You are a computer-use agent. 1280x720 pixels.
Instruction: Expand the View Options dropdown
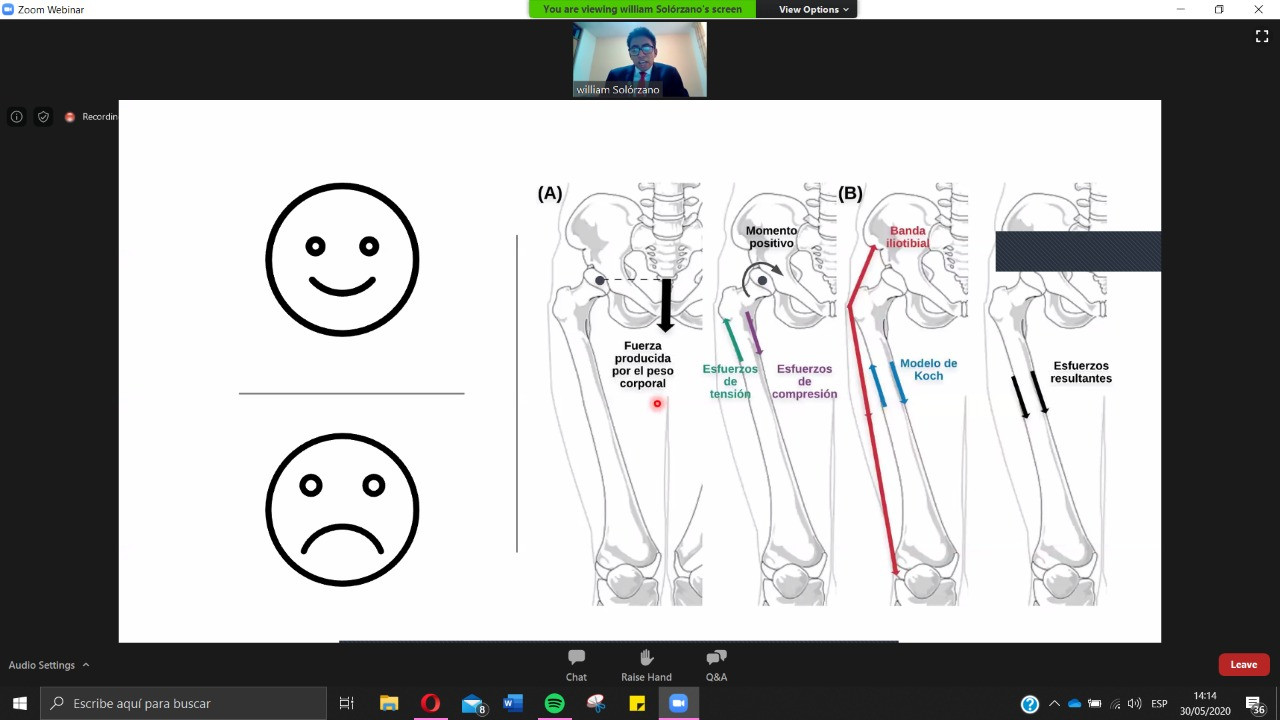(813, 9)
